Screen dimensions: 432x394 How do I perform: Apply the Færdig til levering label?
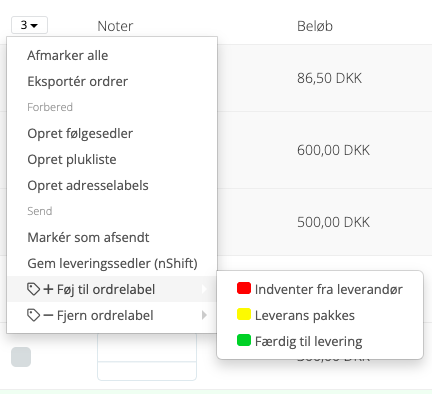click(x=320, y=341)
